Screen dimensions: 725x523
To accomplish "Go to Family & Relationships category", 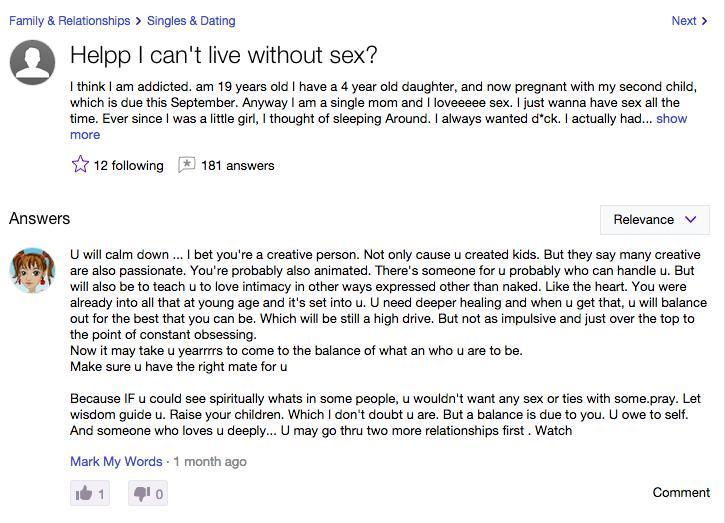I will (x=69, y=21).
